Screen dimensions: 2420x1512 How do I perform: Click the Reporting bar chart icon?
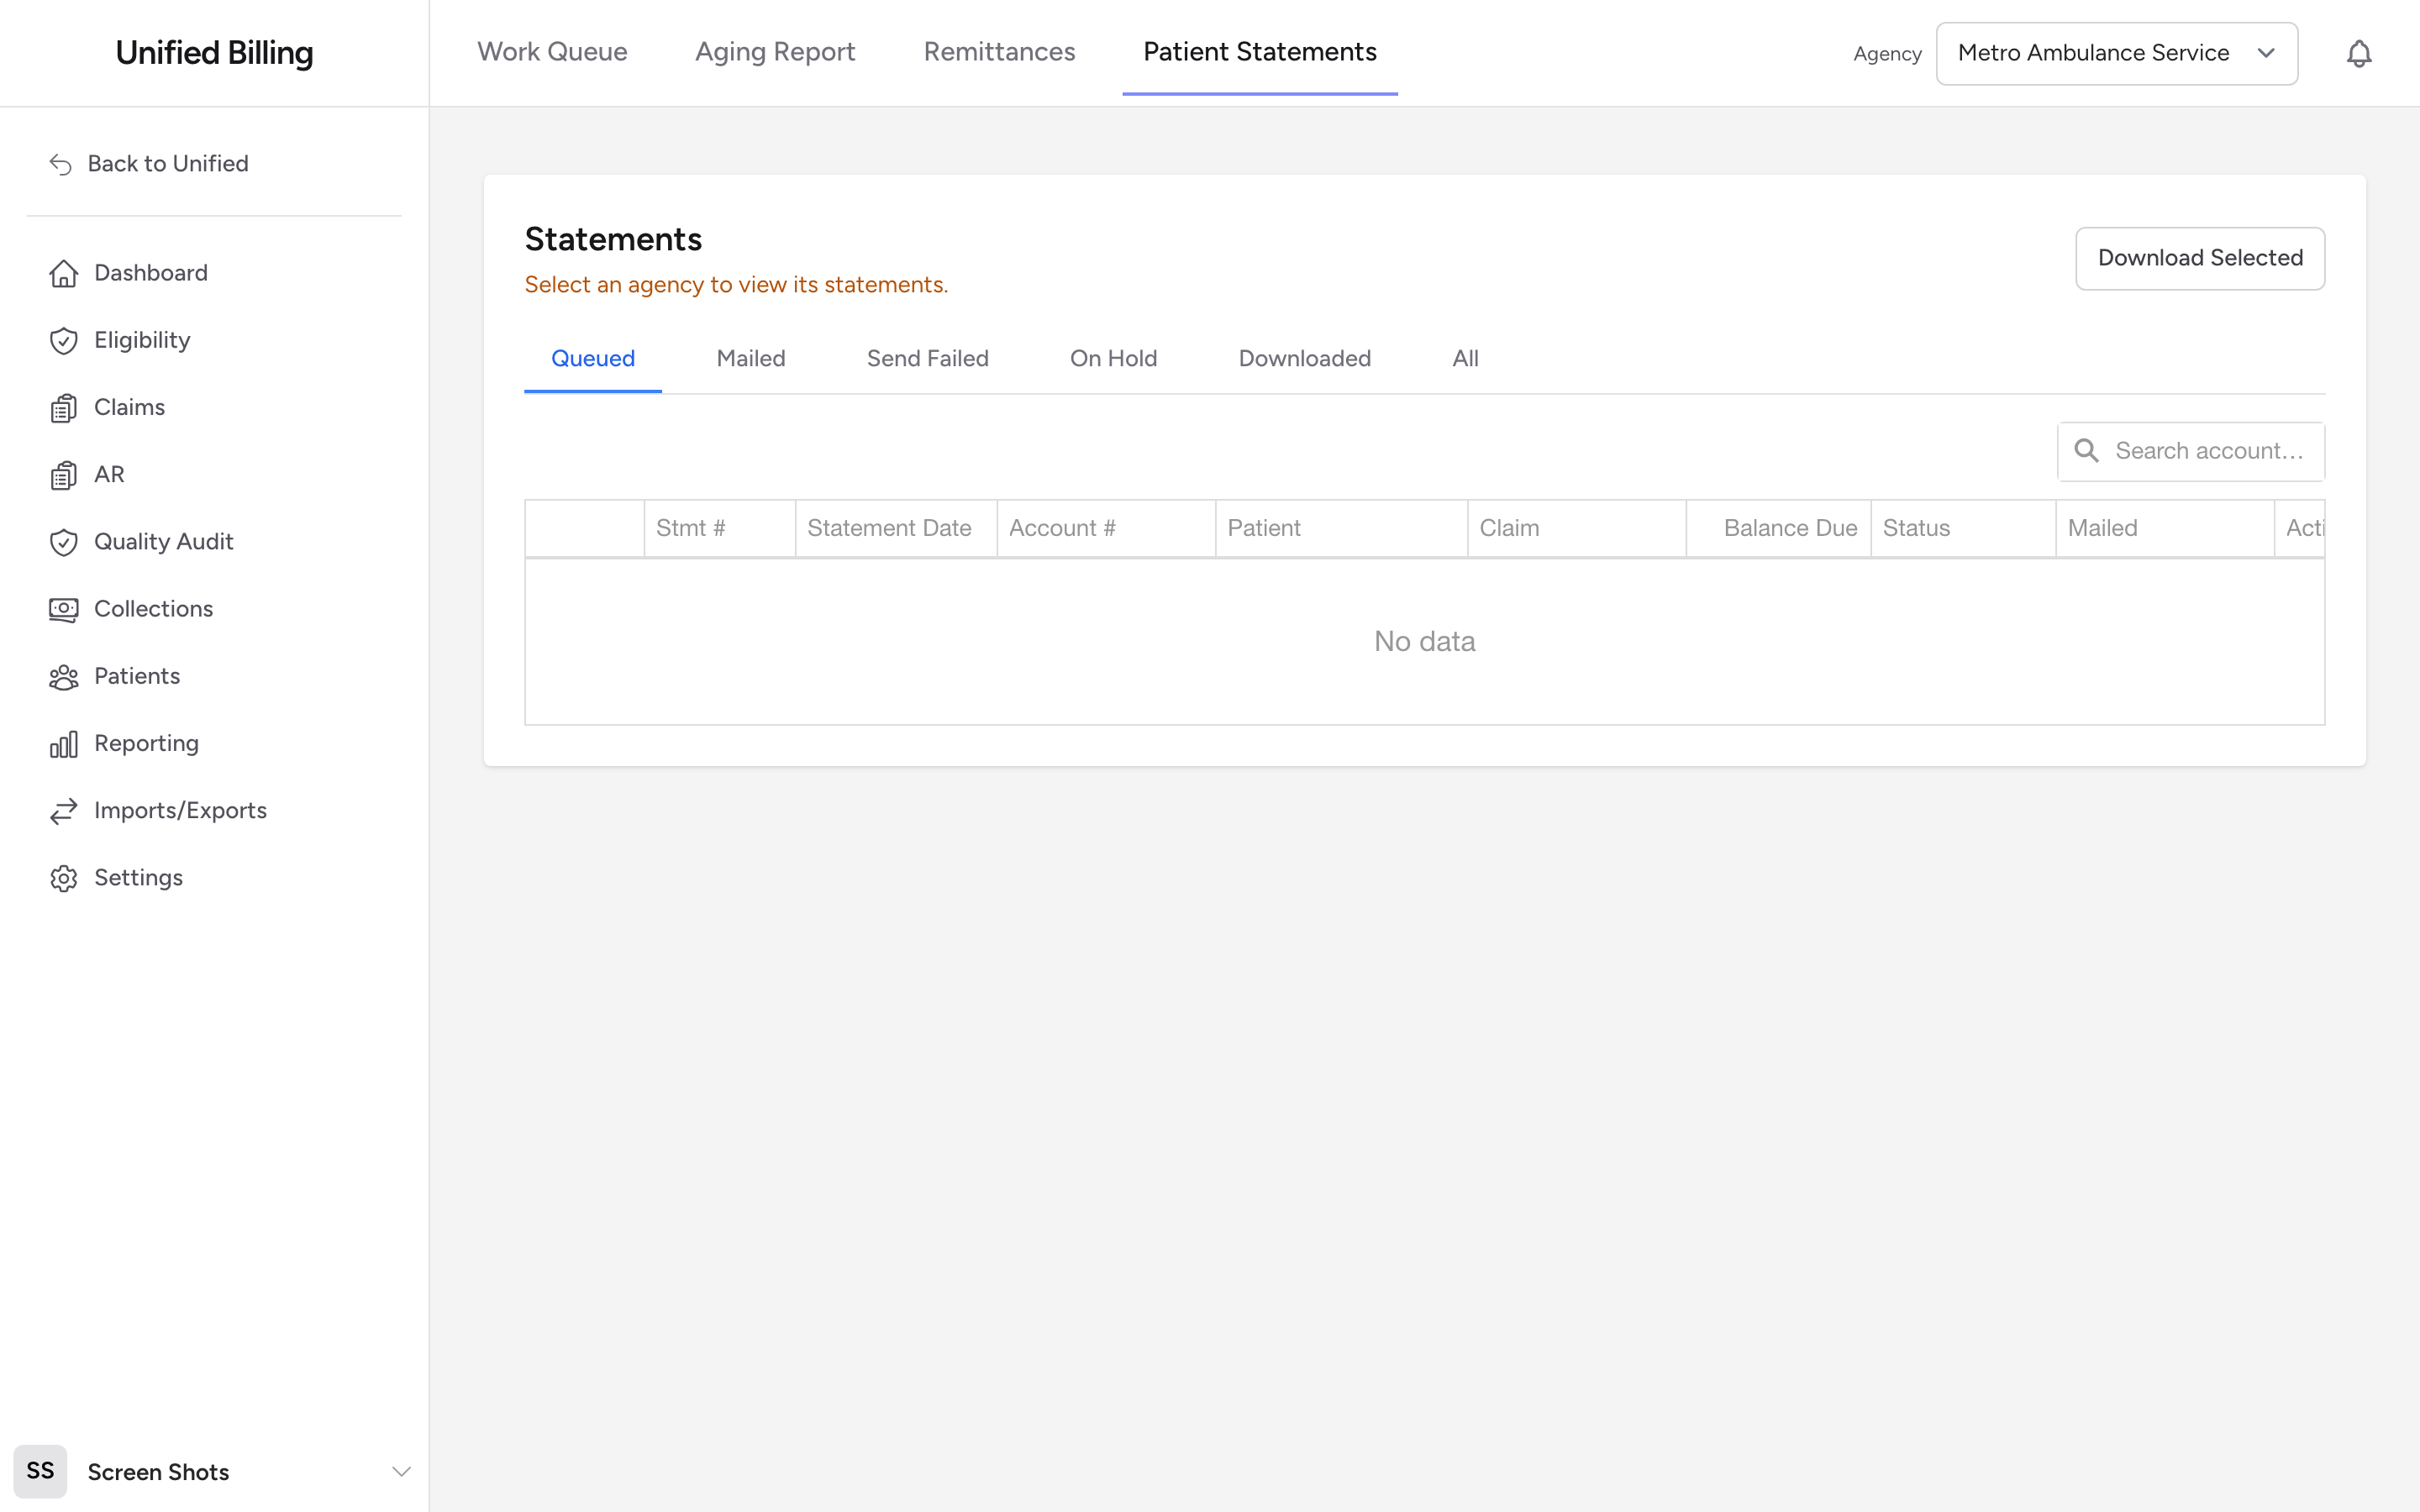pos(63,744)
